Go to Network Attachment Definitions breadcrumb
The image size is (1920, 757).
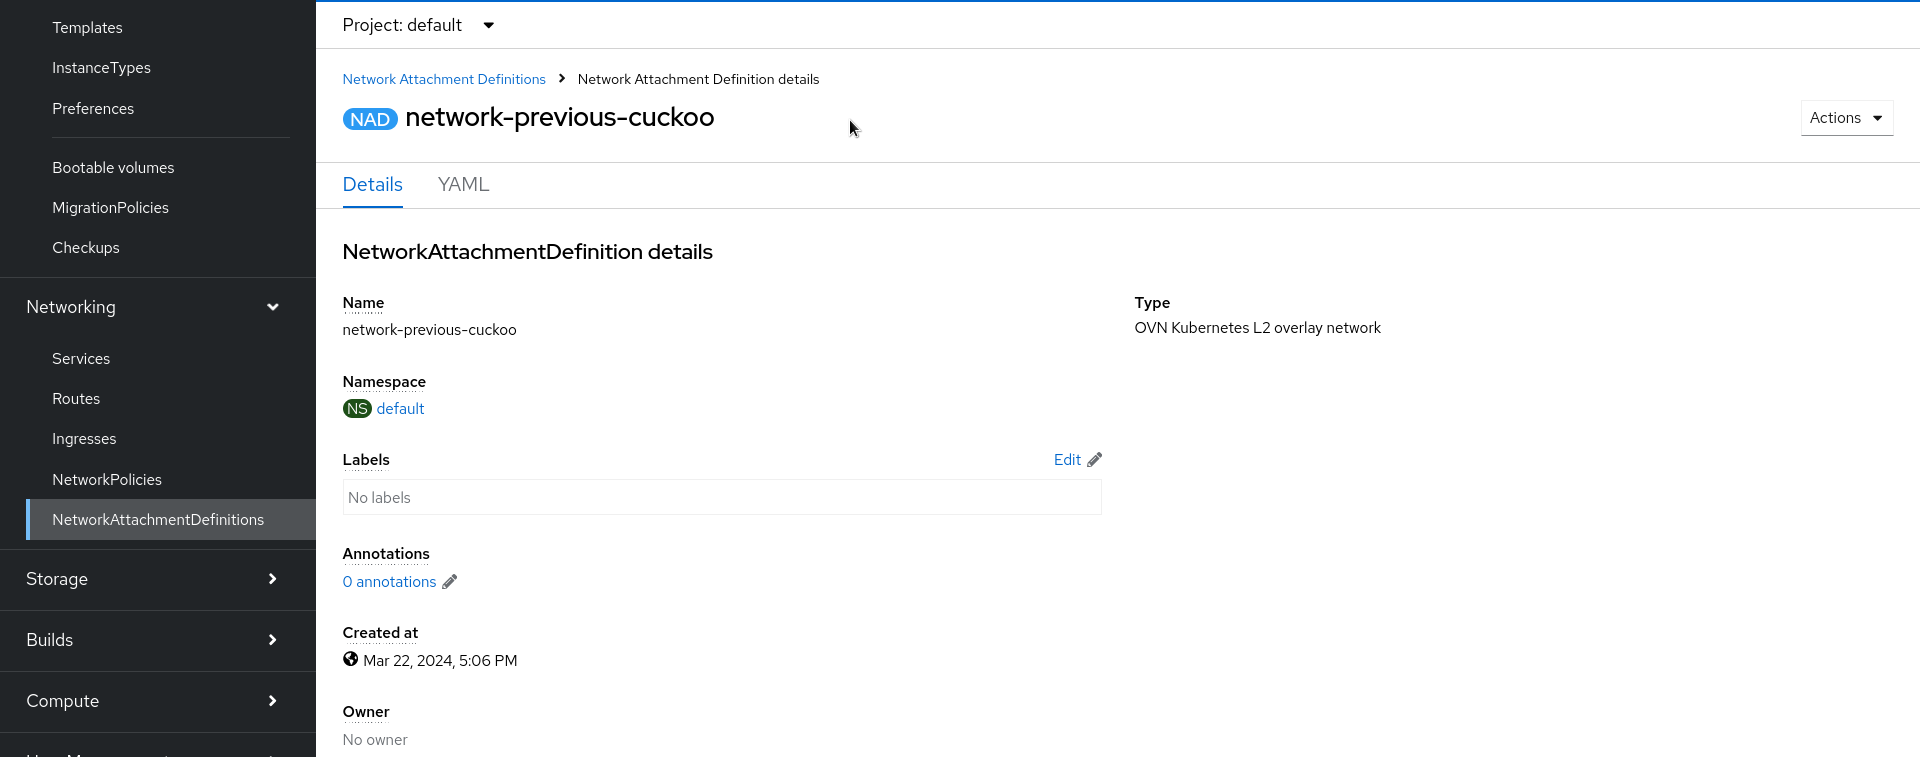click(x=444, y=79)
